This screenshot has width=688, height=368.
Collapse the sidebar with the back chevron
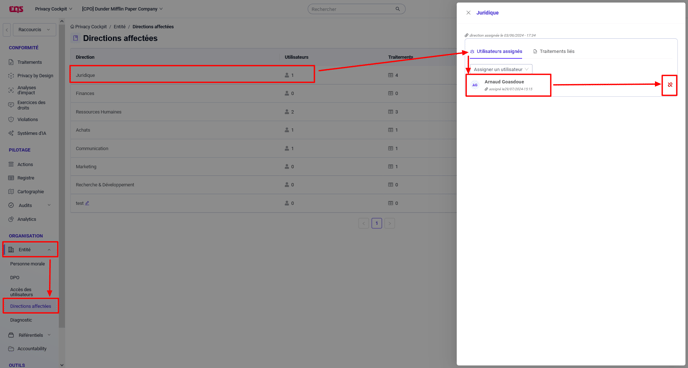click(x=7, y=30)
